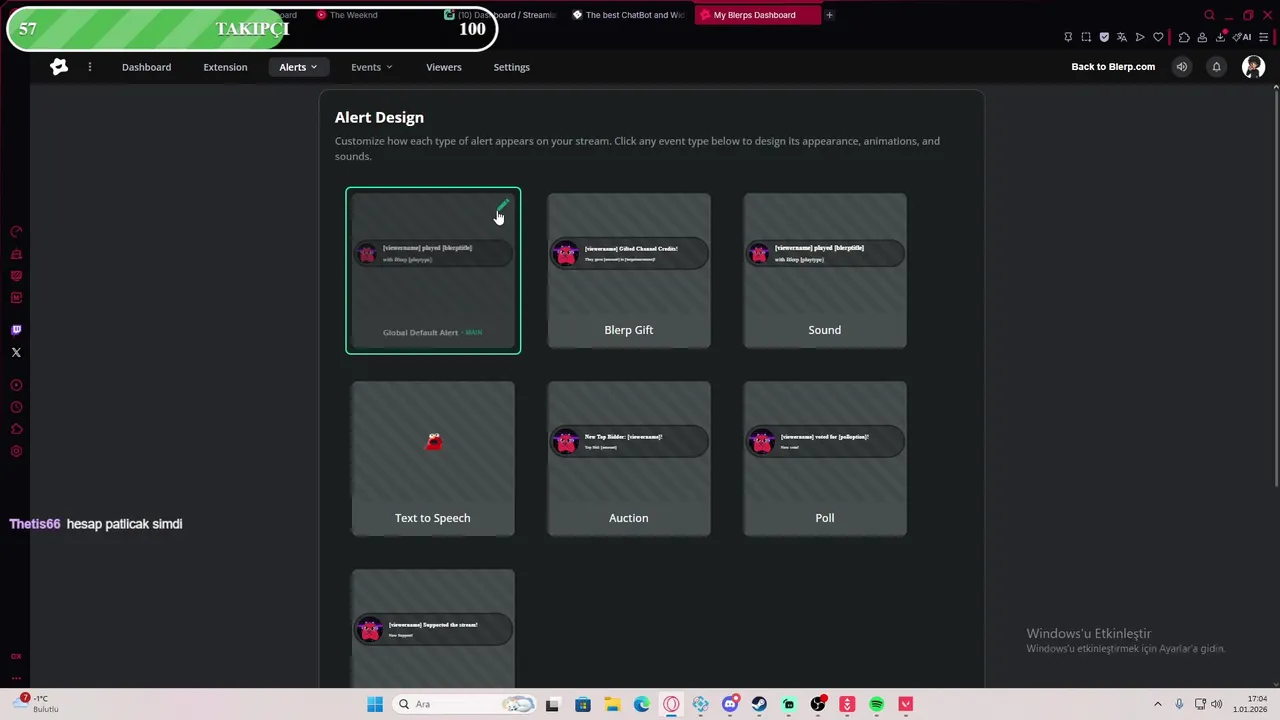Viewport: 1280px width, 720px height.
Task: Show hidden system tray icons chevron
Action: pyautogui.click(x=1158, y=704)
